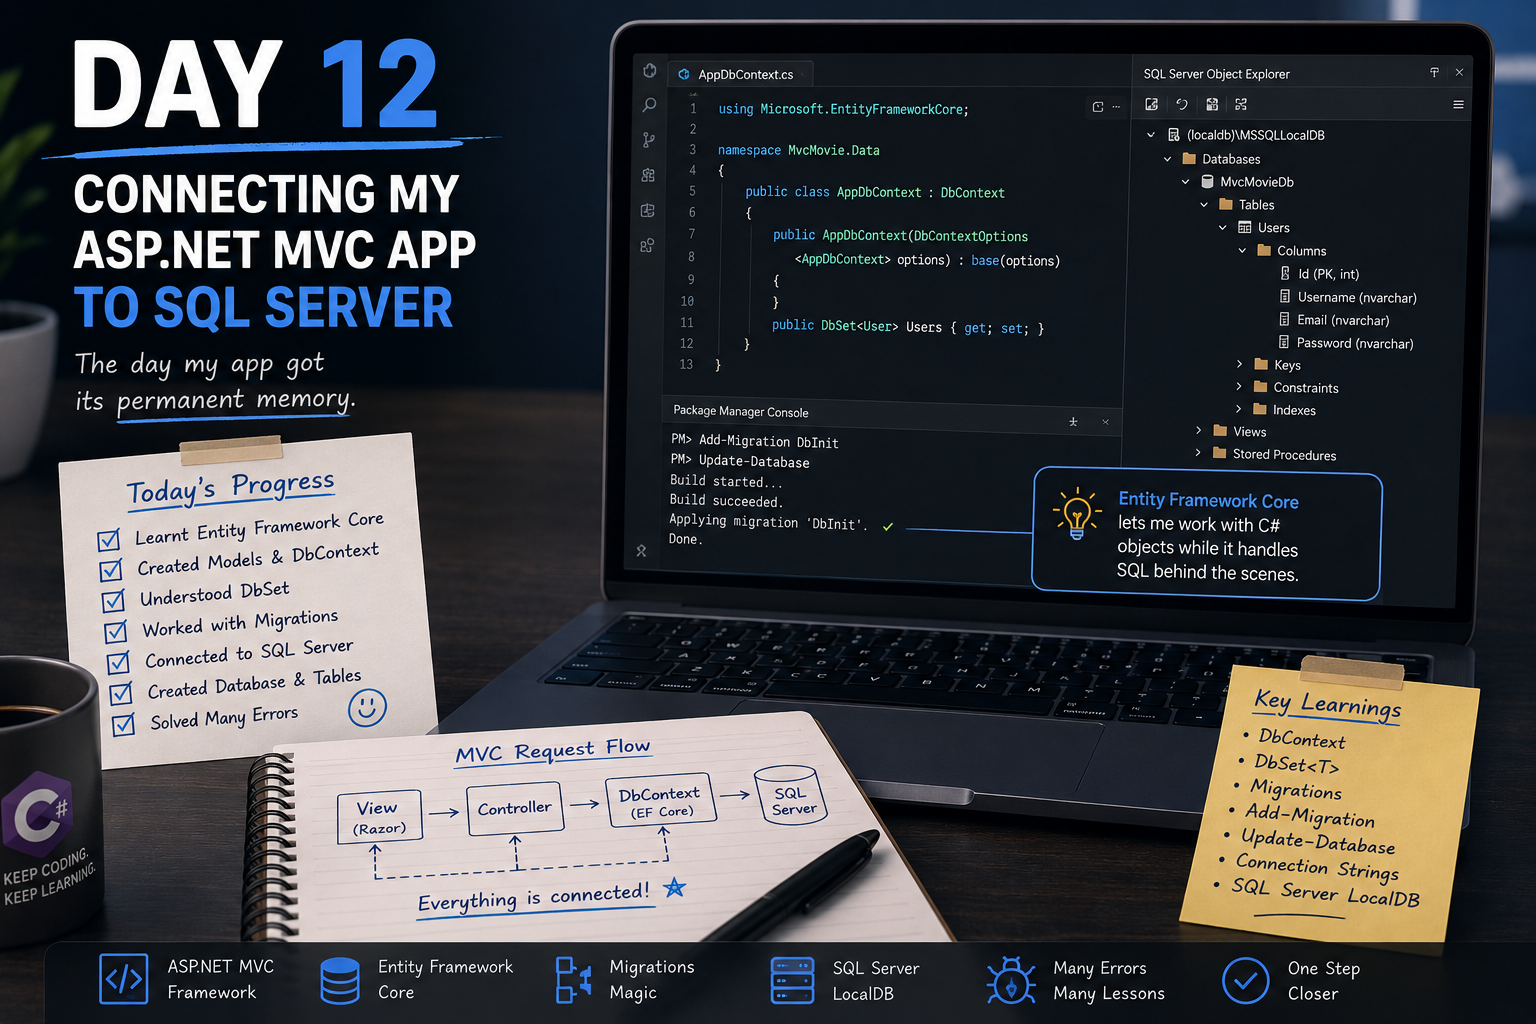Expand the Constraints folder chevron
The image size is (1536, 1024).
coord(1239,386)
